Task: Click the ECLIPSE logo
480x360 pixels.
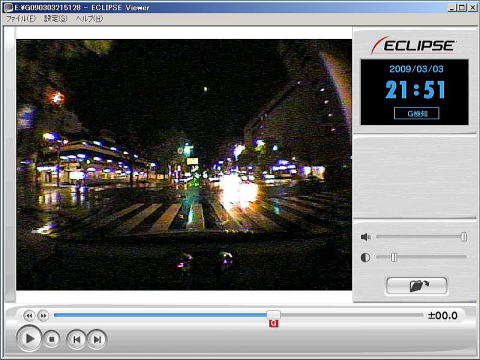Action: pos(413,45)
